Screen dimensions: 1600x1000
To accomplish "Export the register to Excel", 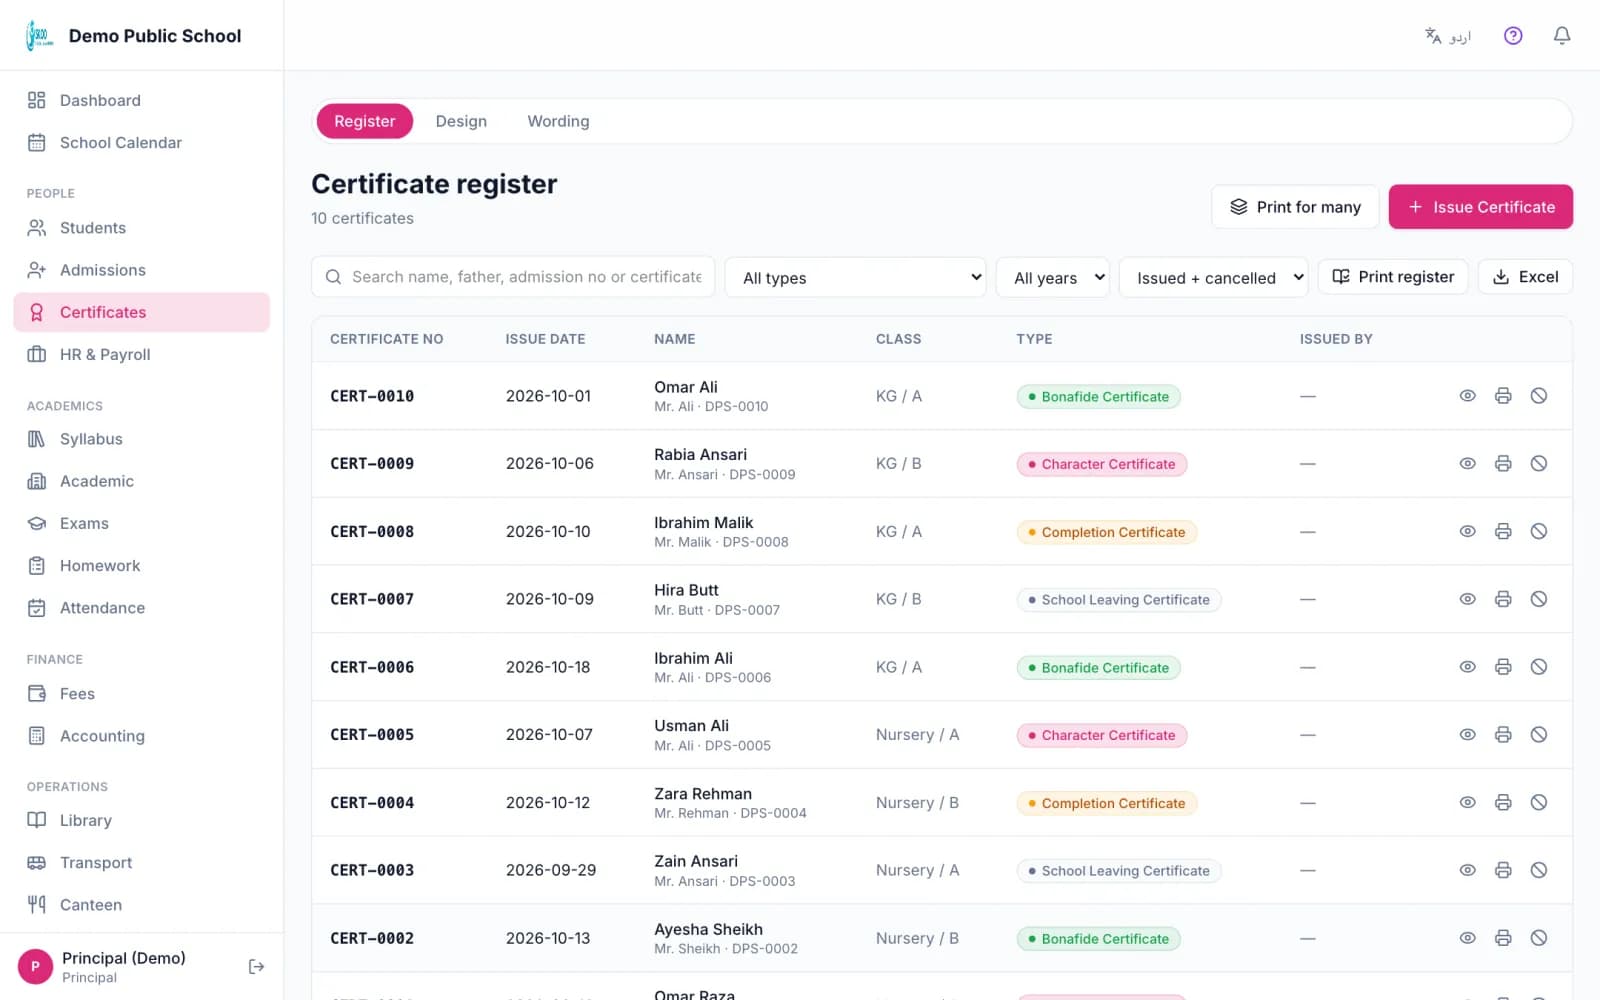I will coord(1525,277).
